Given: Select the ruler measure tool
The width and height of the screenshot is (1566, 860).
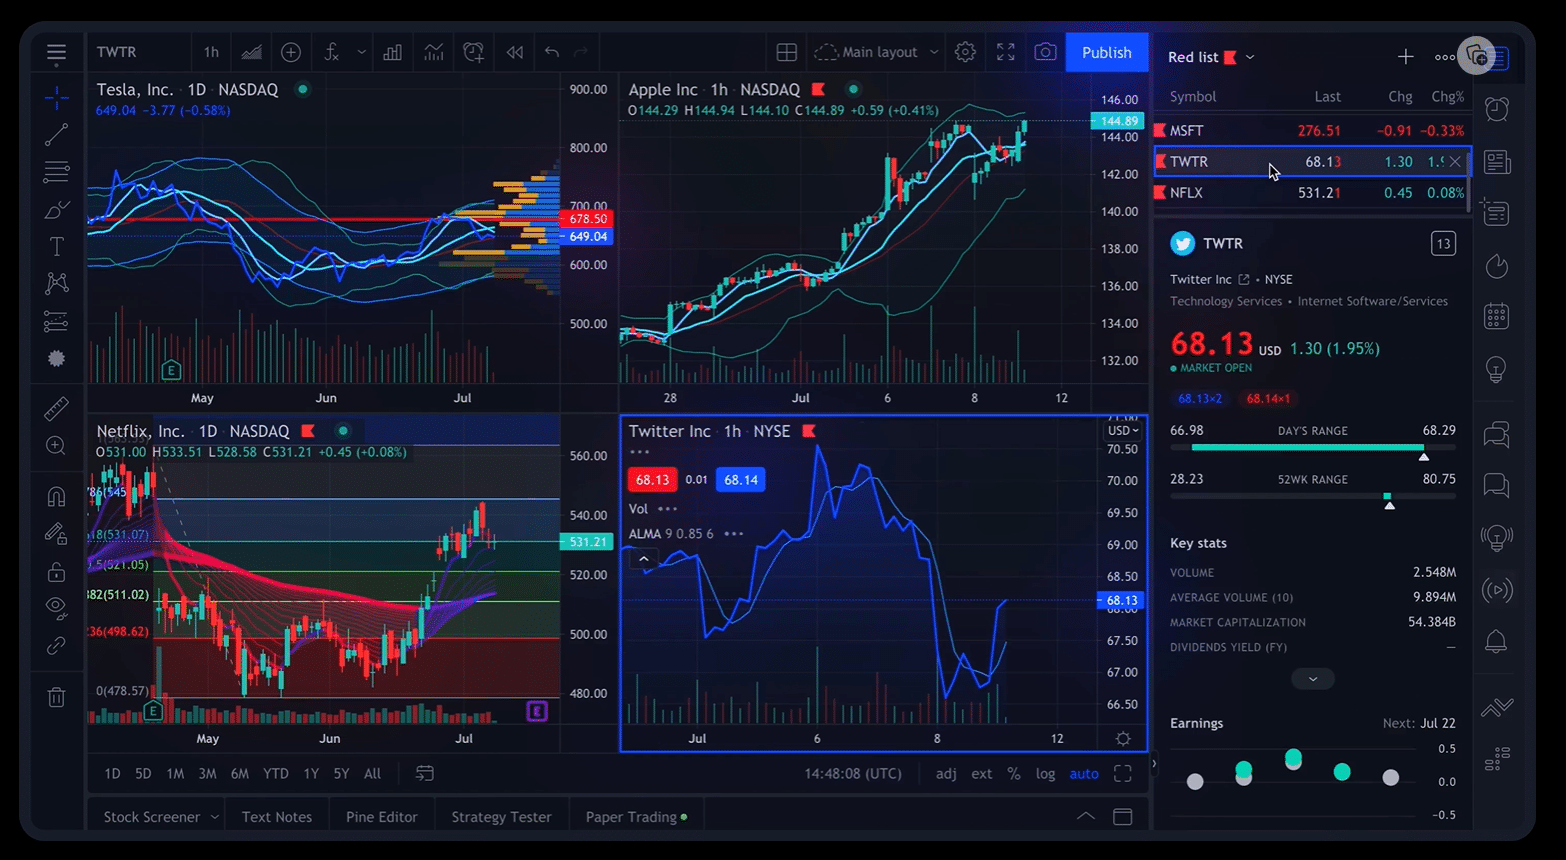Looking at the screenshot, I should 56,408.
